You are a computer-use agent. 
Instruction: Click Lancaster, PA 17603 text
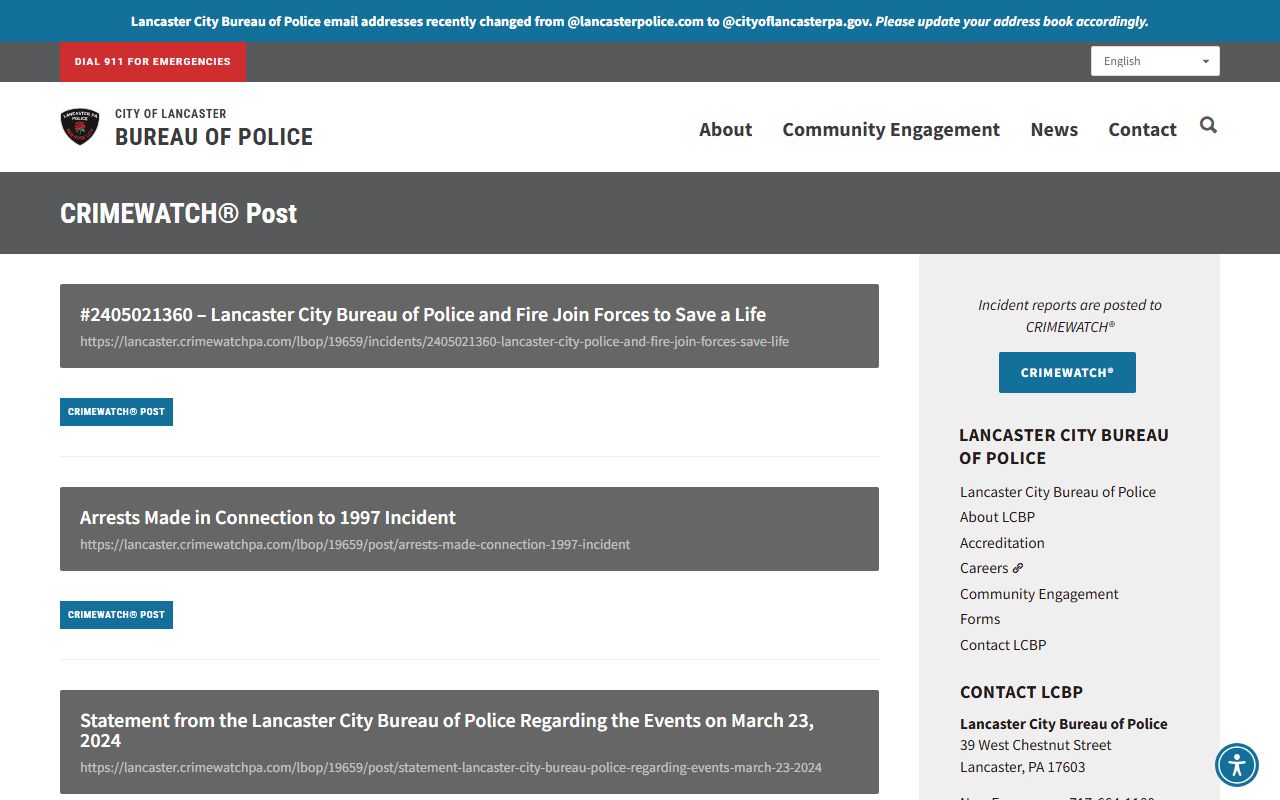coord(1022,767)
